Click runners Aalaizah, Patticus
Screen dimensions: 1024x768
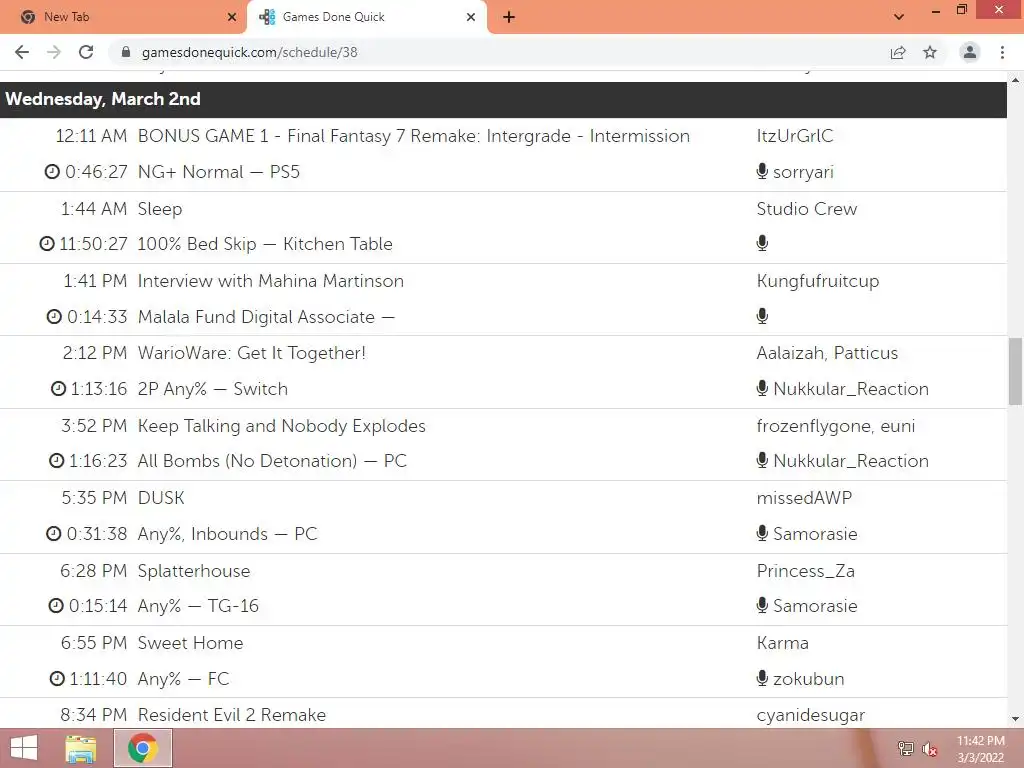tap(827, 353)
